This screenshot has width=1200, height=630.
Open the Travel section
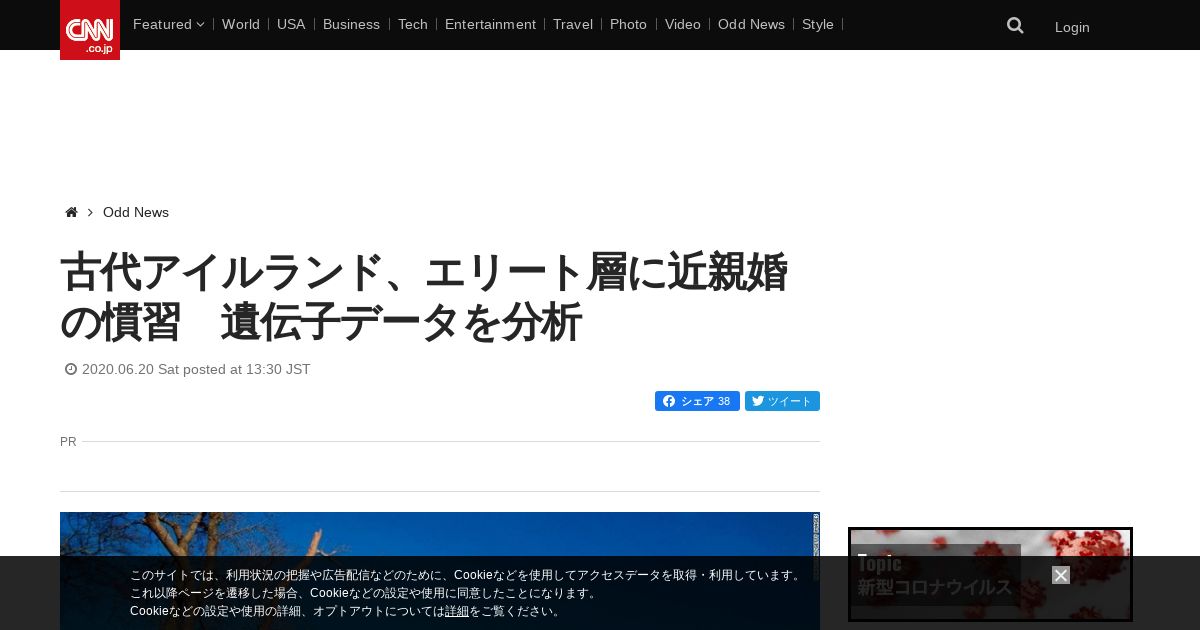click(573, 24)
